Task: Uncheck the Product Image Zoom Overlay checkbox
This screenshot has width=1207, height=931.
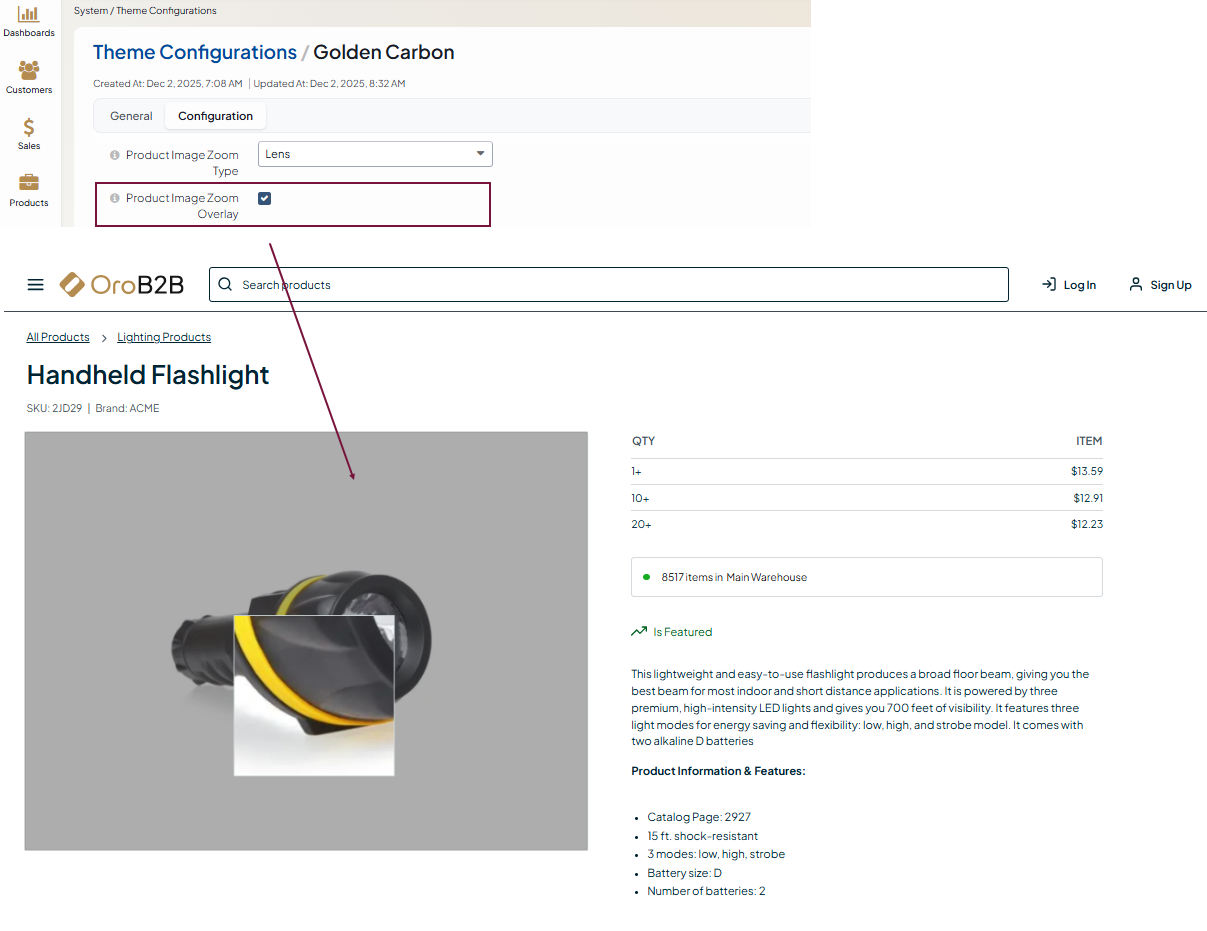Action: click(264, 198)
